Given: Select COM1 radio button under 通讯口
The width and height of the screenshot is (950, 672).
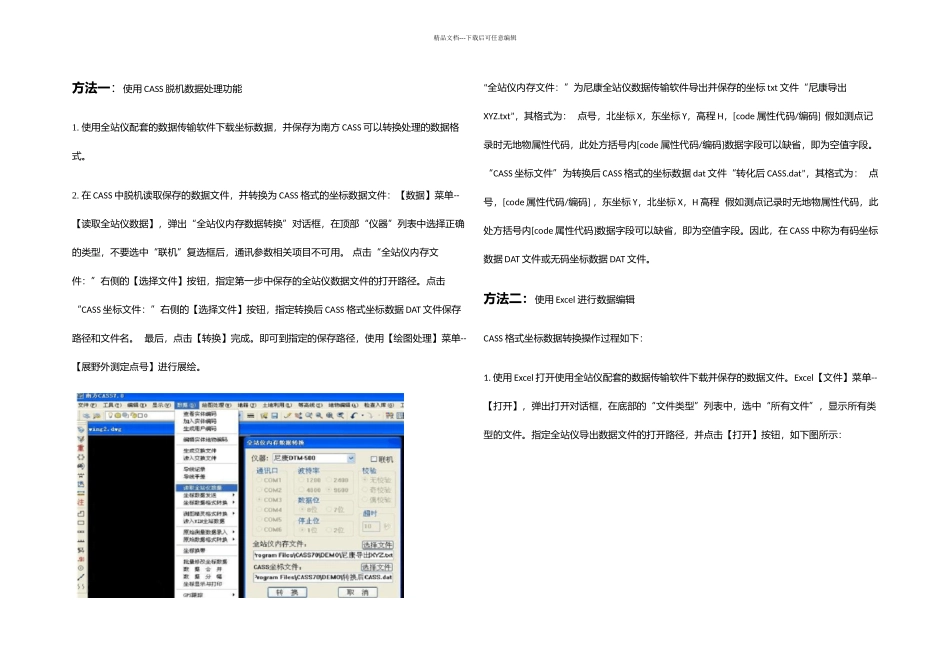Looking at the screenshot, I should pos(259,479).
